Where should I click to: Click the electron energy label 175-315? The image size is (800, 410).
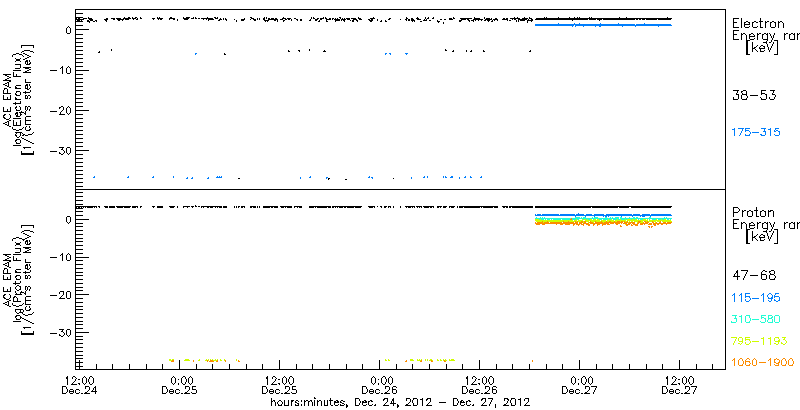(x=756, y=133)
